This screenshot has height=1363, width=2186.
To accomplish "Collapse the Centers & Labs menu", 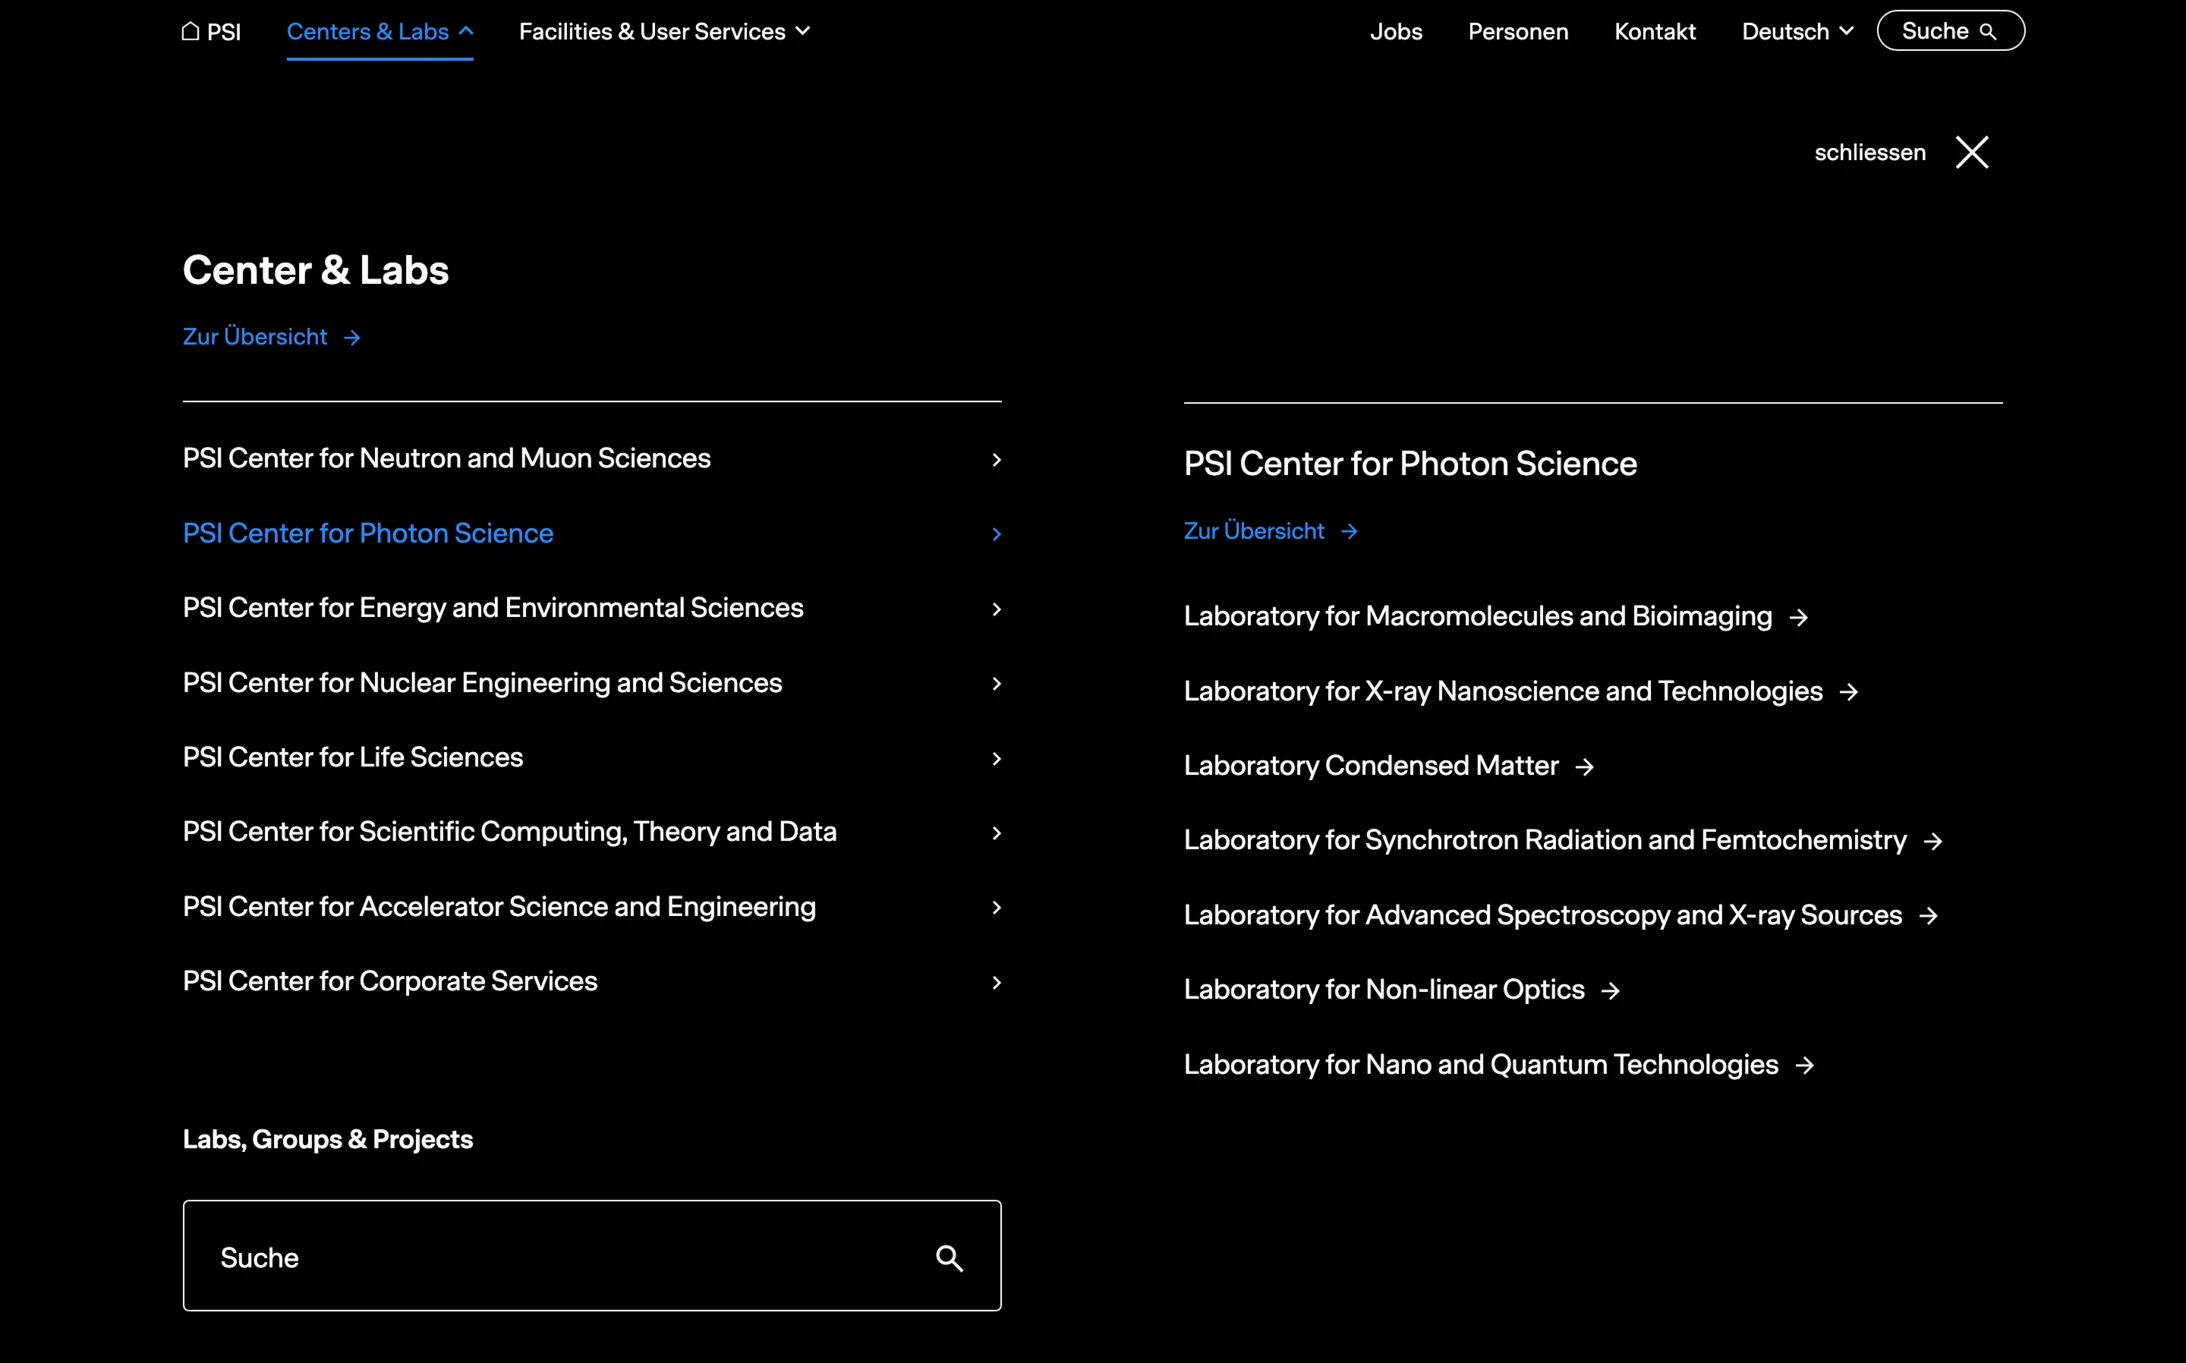I will [x=380, y=31].
